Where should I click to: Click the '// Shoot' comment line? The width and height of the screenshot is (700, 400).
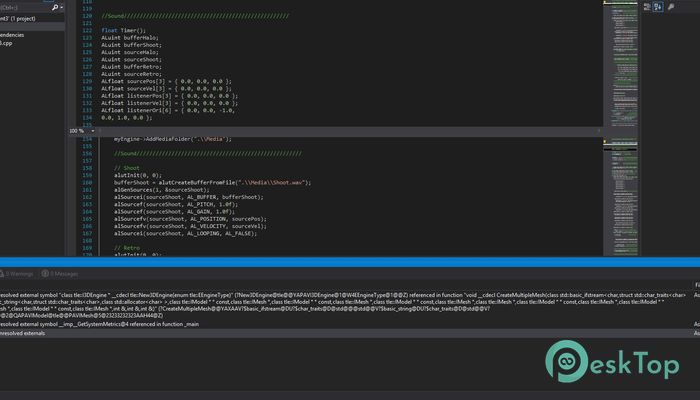point(127,168)
